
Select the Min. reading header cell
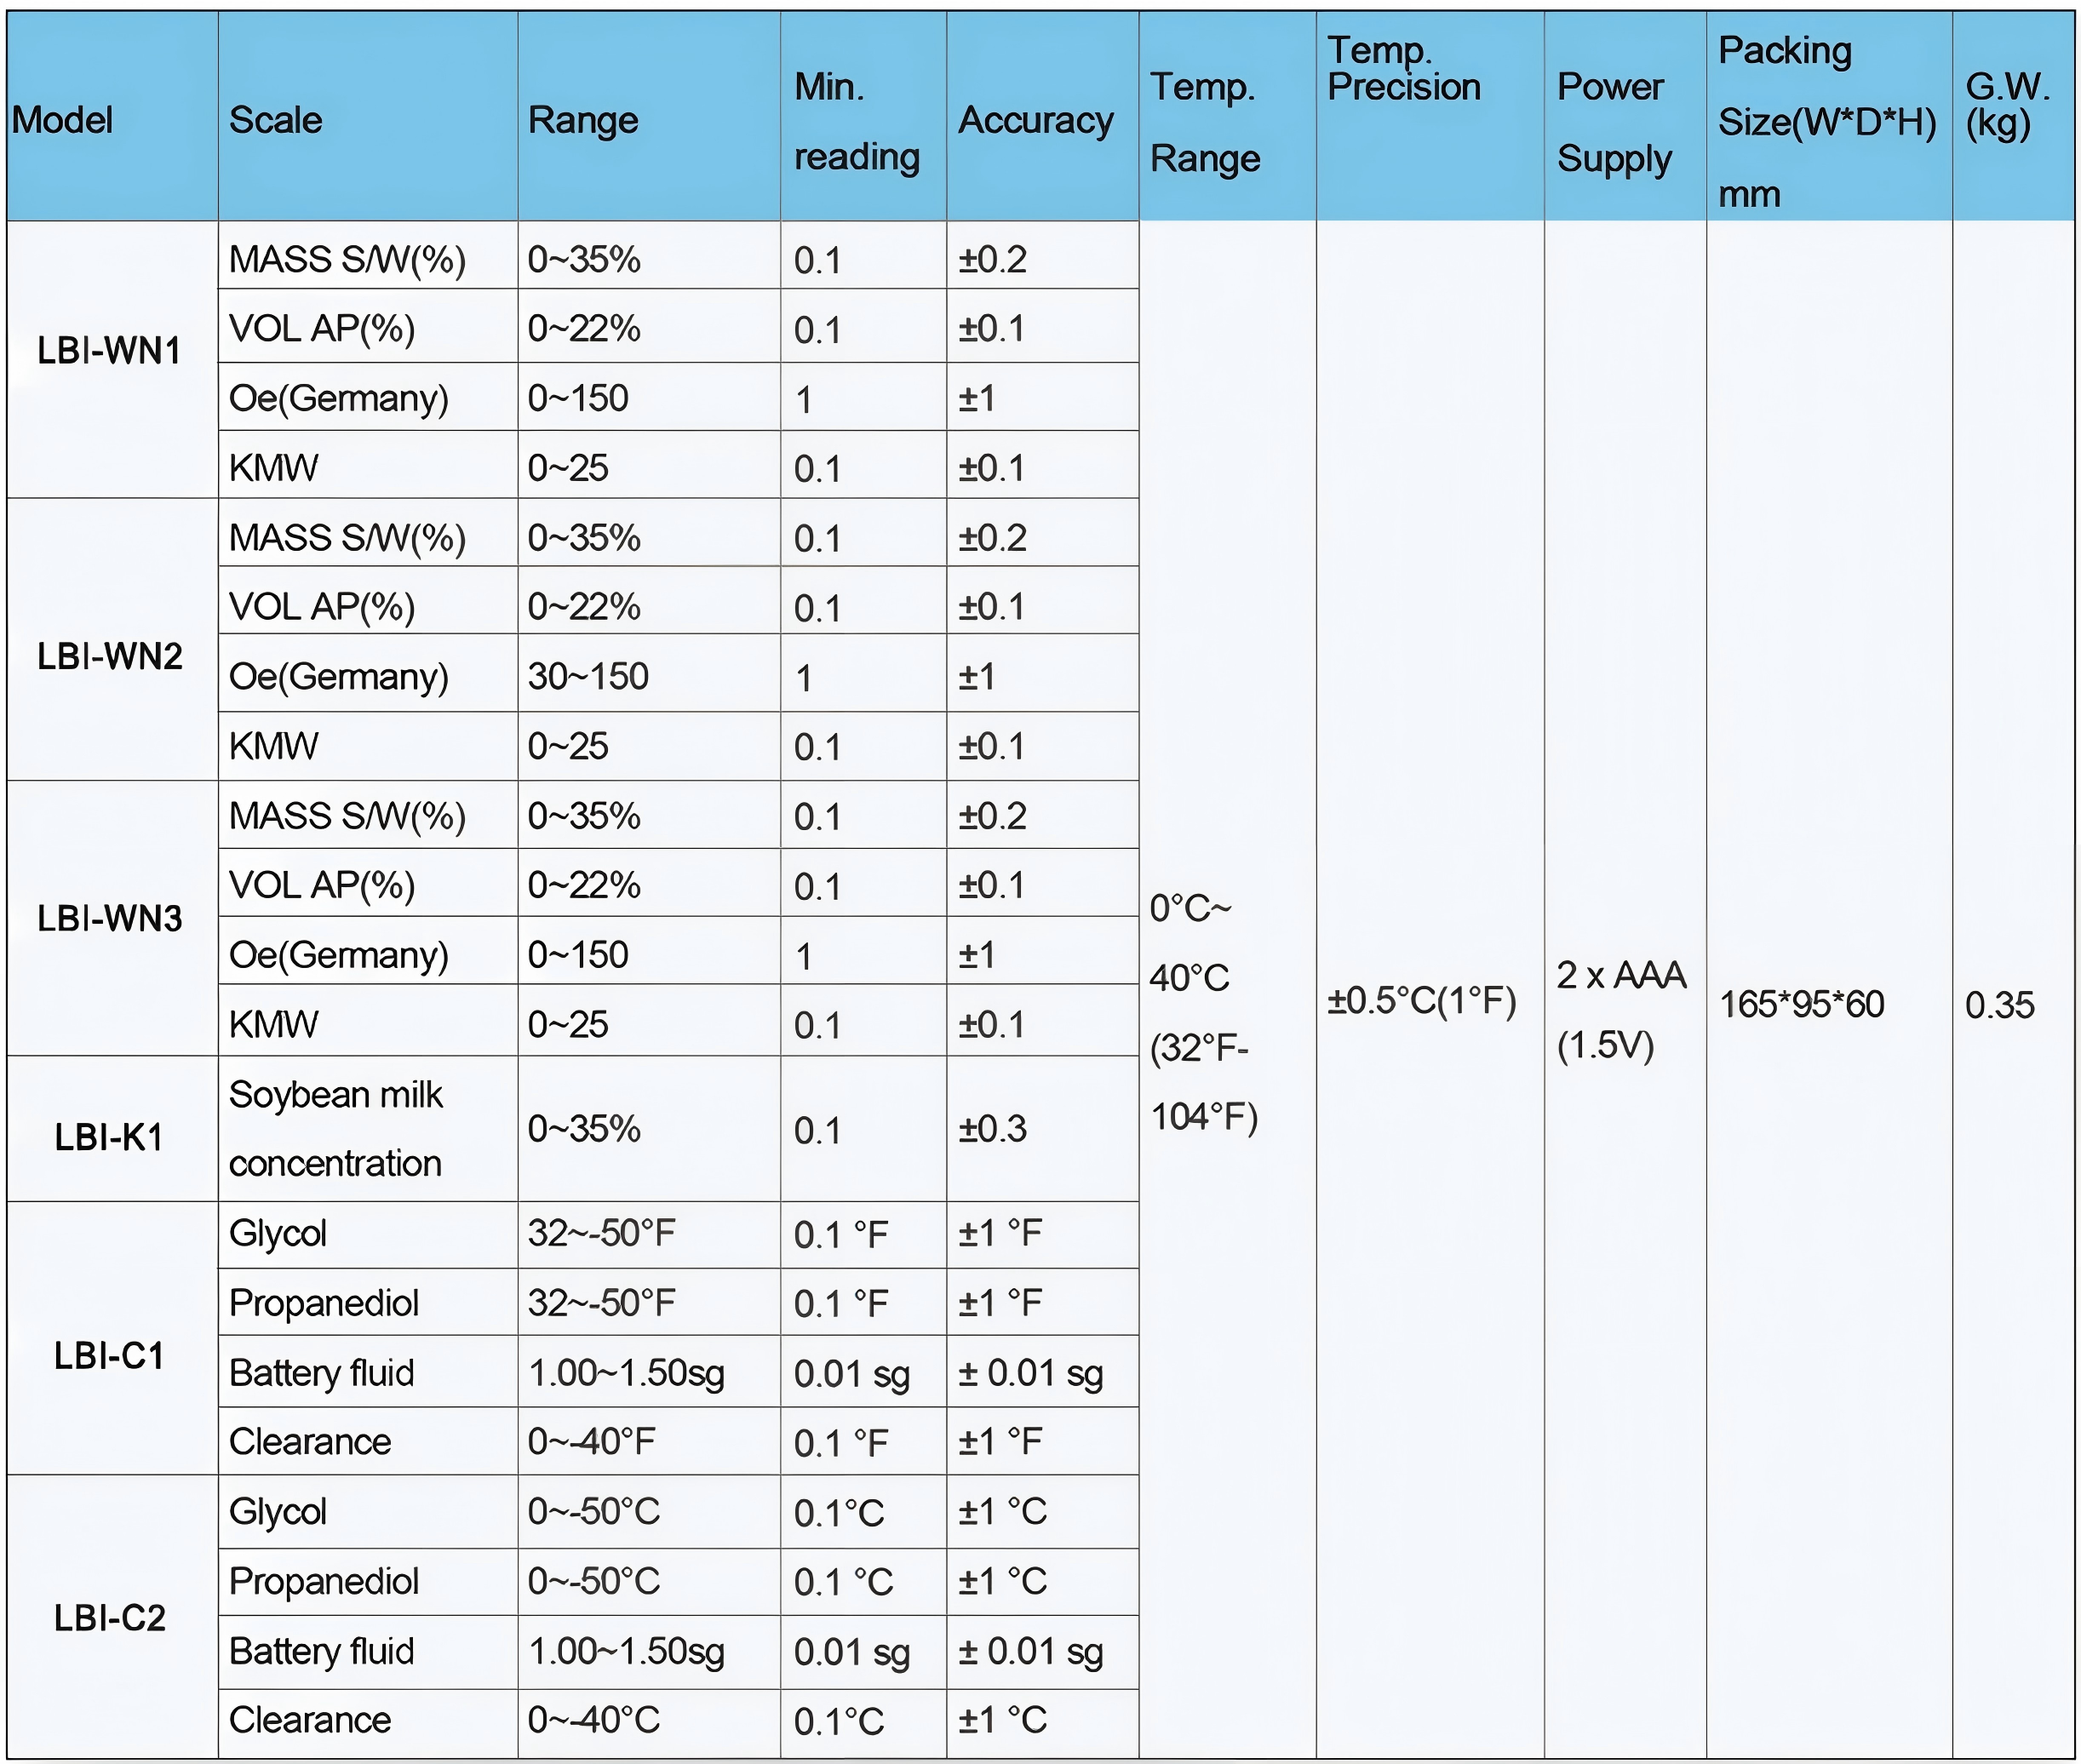pos(857,121)
